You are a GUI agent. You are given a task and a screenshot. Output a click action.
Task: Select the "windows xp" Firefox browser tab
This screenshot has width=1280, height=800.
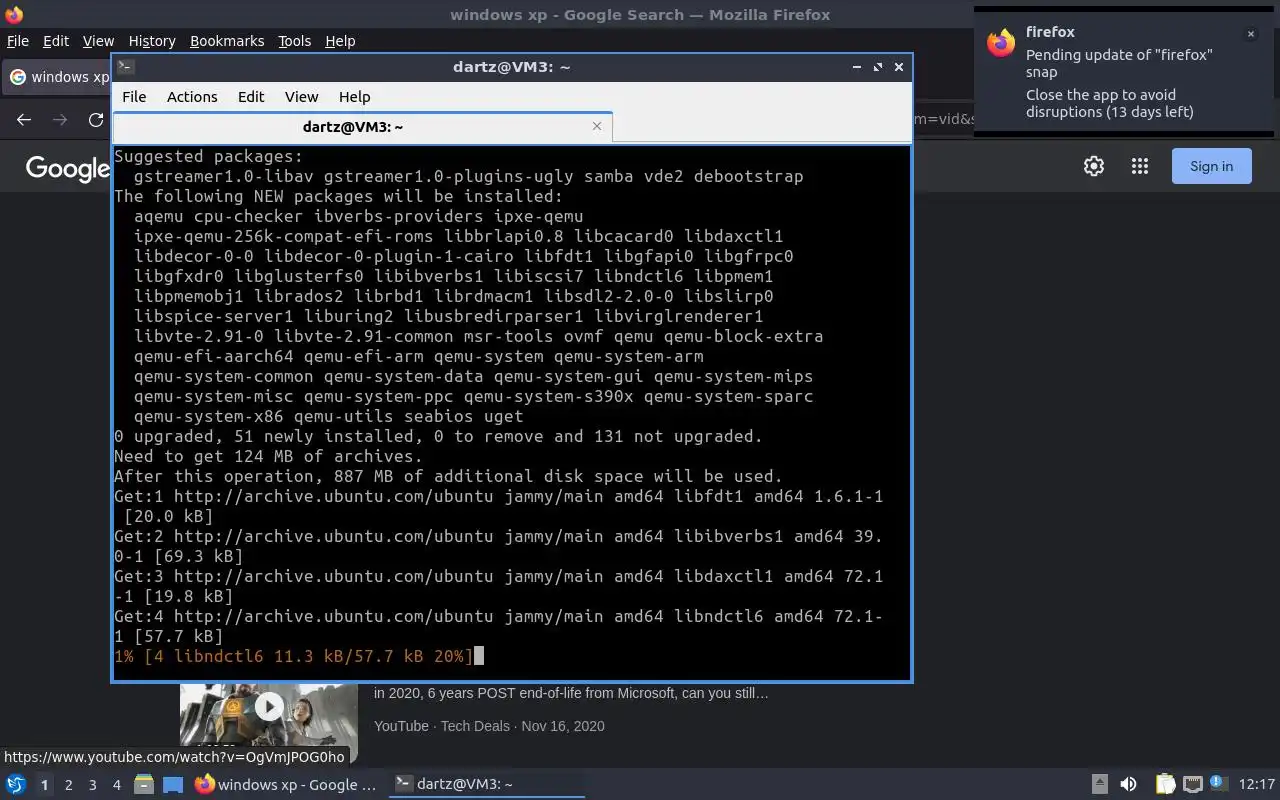pos(57,77)
